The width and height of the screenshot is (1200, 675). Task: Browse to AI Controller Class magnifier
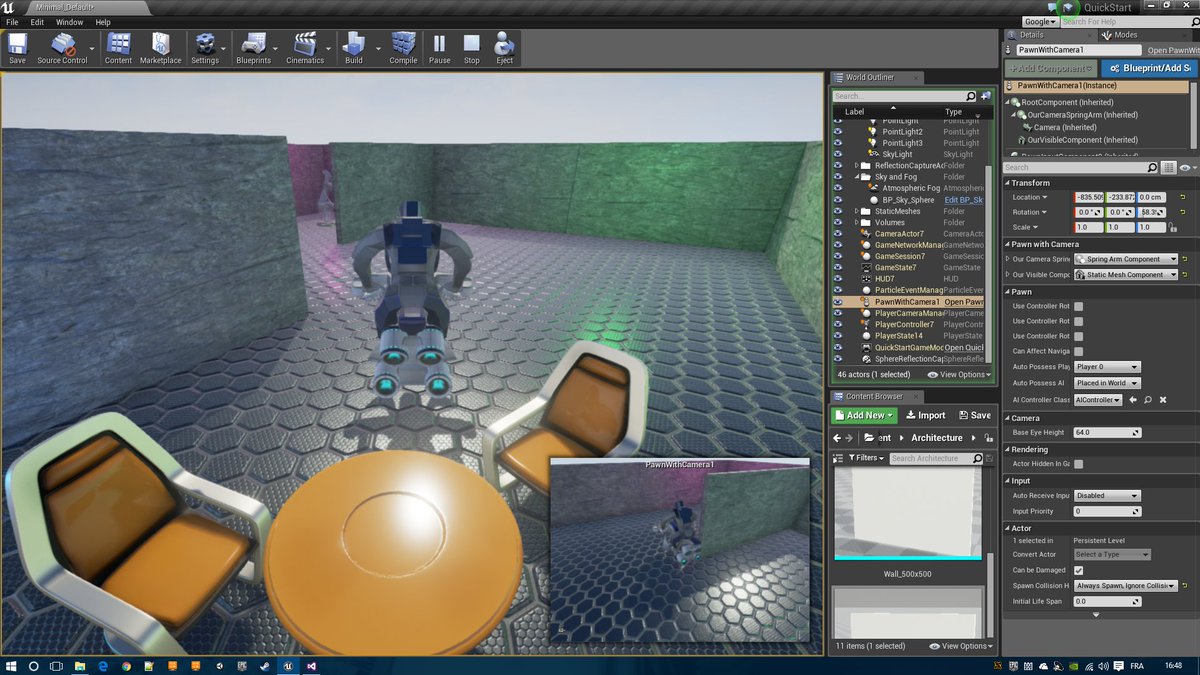(1148, 400)
